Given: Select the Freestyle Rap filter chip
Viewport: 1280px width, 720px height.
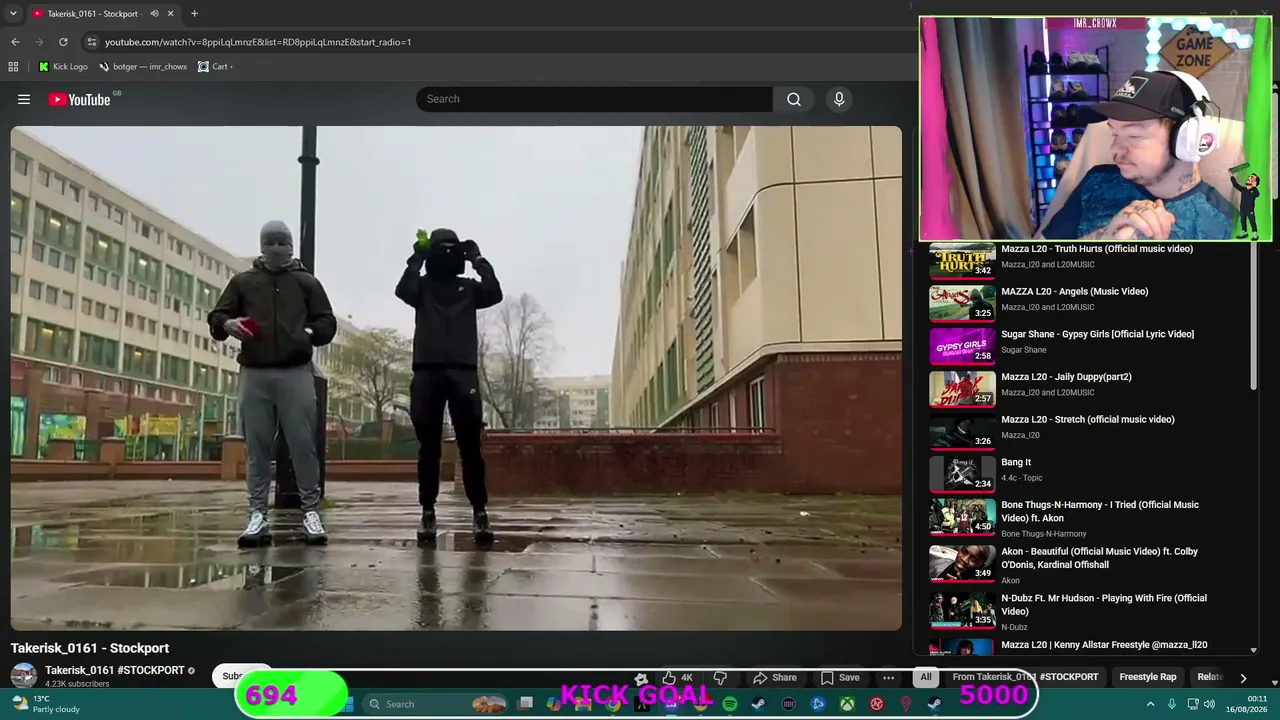Looking at the screenshot, I should (x=1148, y=677).
